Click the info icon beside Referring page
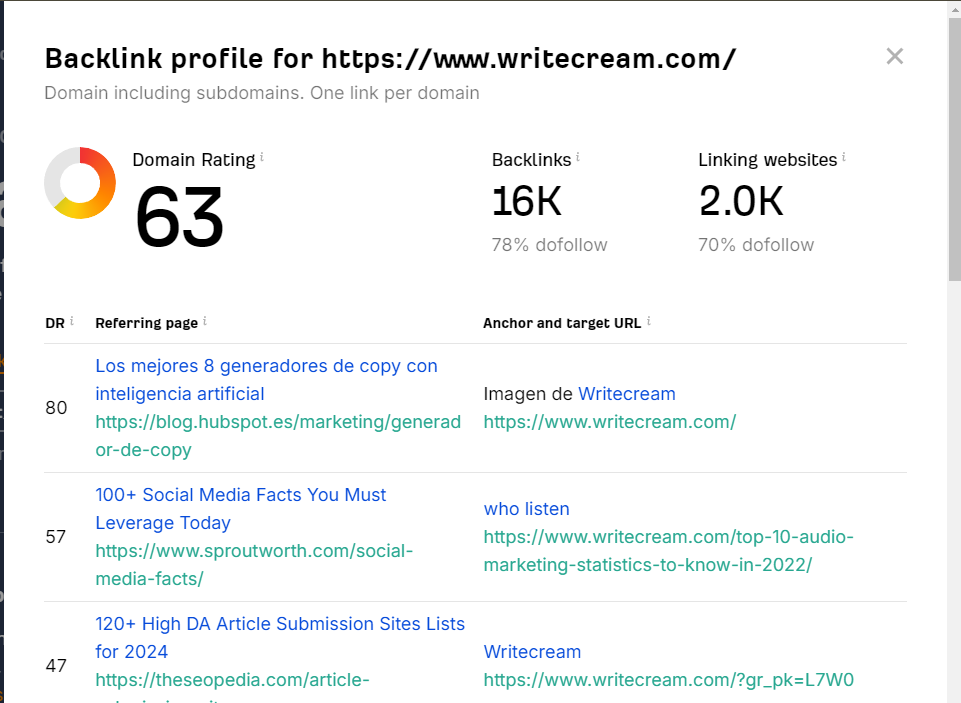 pos(205,321)
